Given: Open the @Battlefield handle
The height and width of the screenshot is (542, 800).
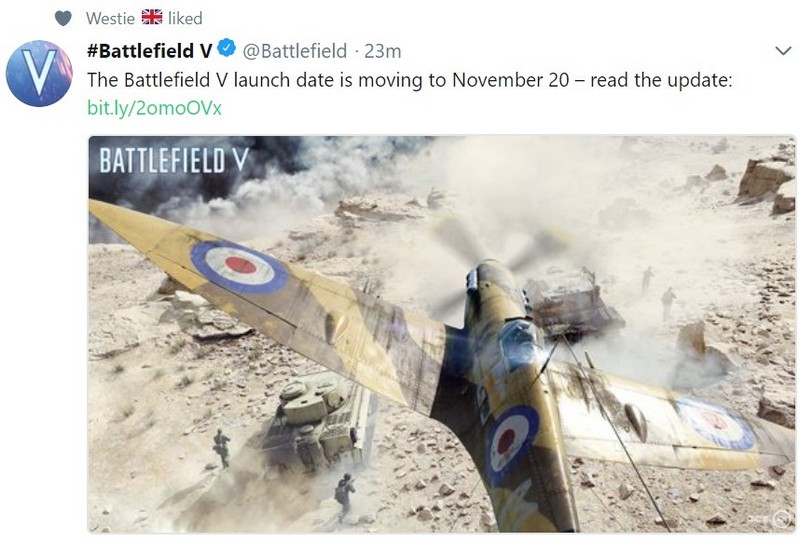Looking at the screenshot, I should point(295,50).
